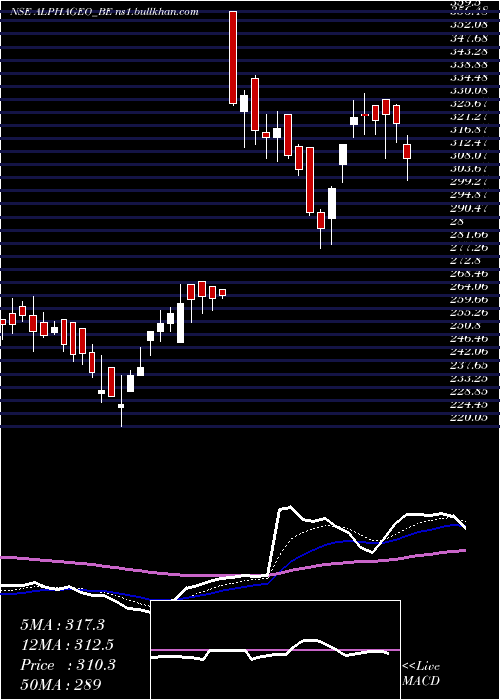500x700 pixels.
Task: Click the 259.66 price axis label
Action: pos(468,300)
